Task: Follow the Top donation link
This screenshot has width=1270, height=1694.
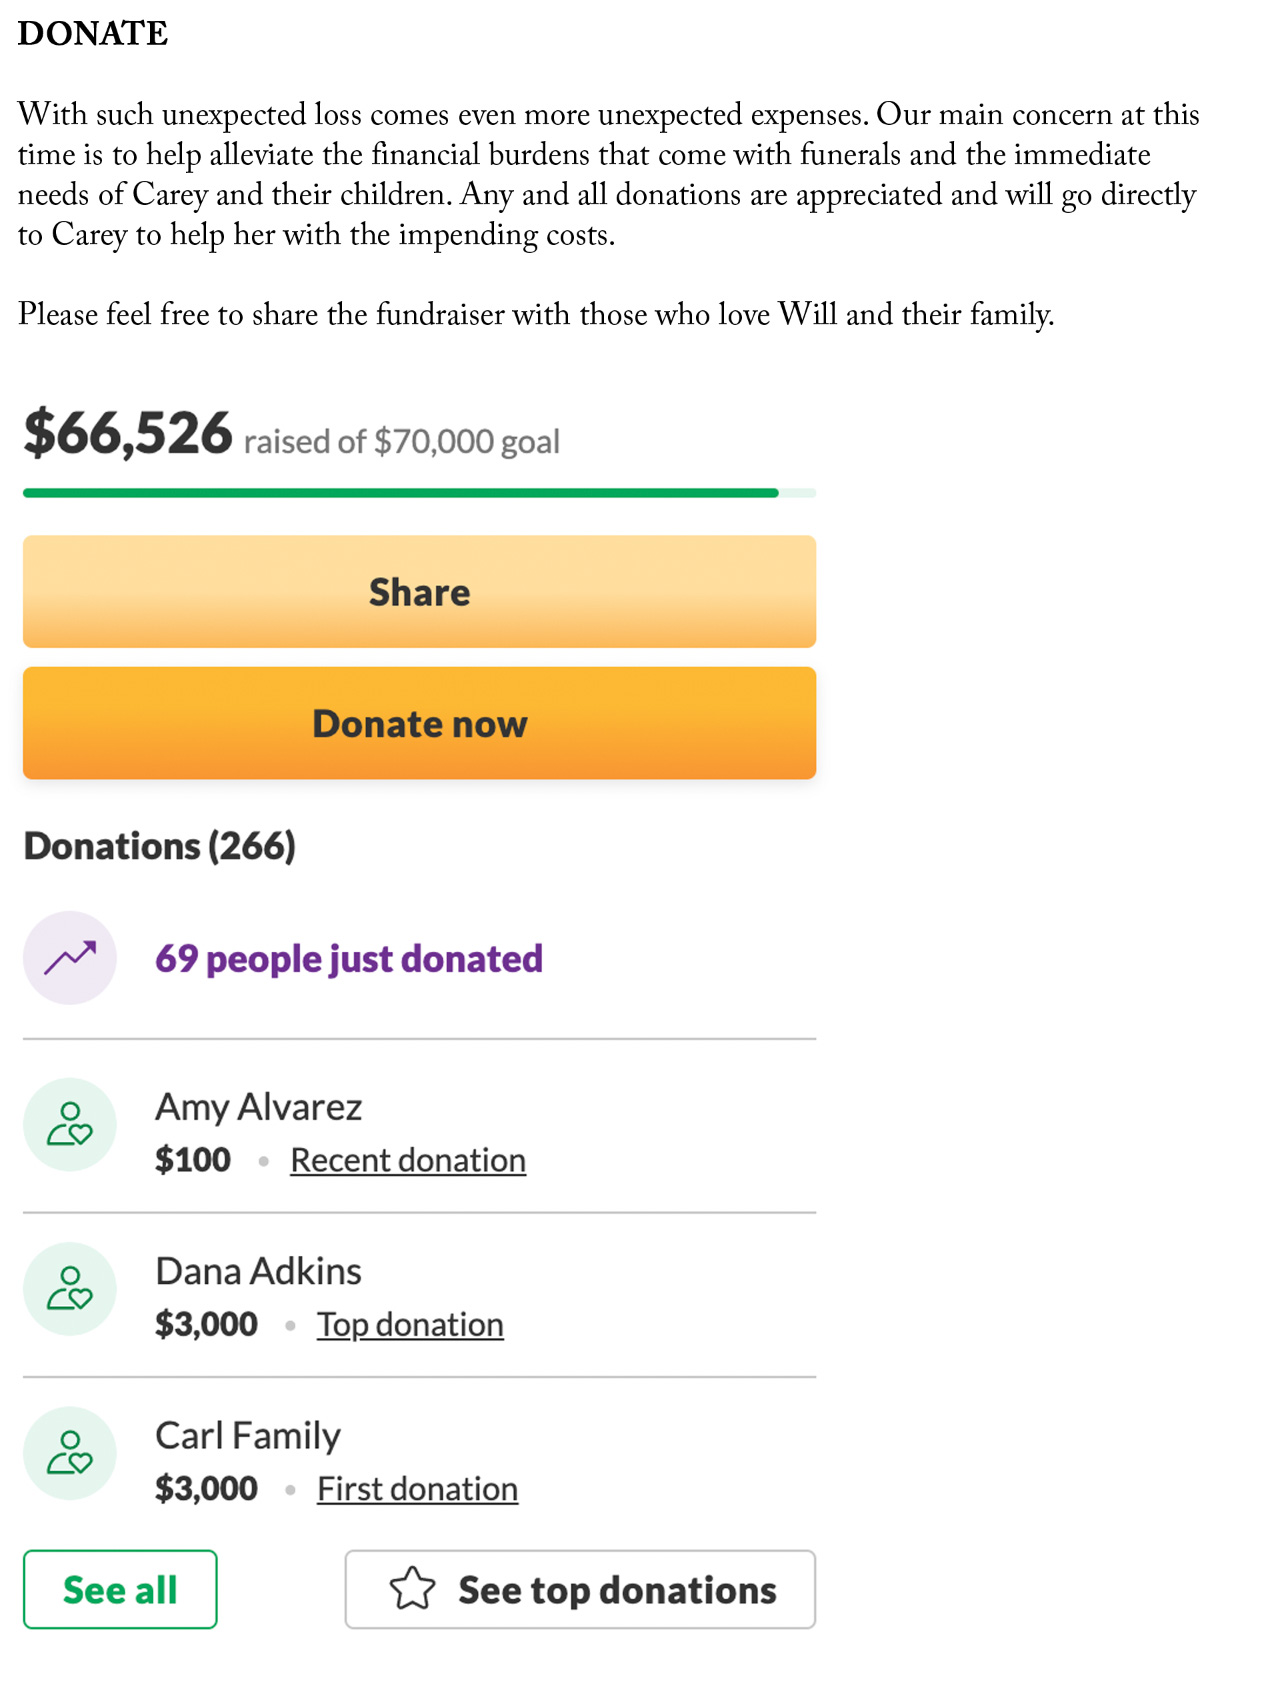Action: click(x=410, y=1324)
